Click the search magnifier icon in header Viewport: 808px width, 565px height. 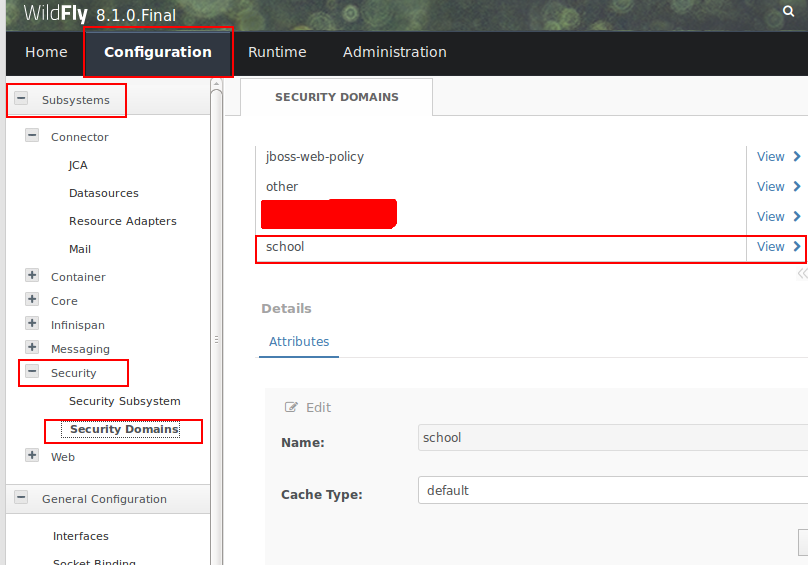tap(788, 11)
